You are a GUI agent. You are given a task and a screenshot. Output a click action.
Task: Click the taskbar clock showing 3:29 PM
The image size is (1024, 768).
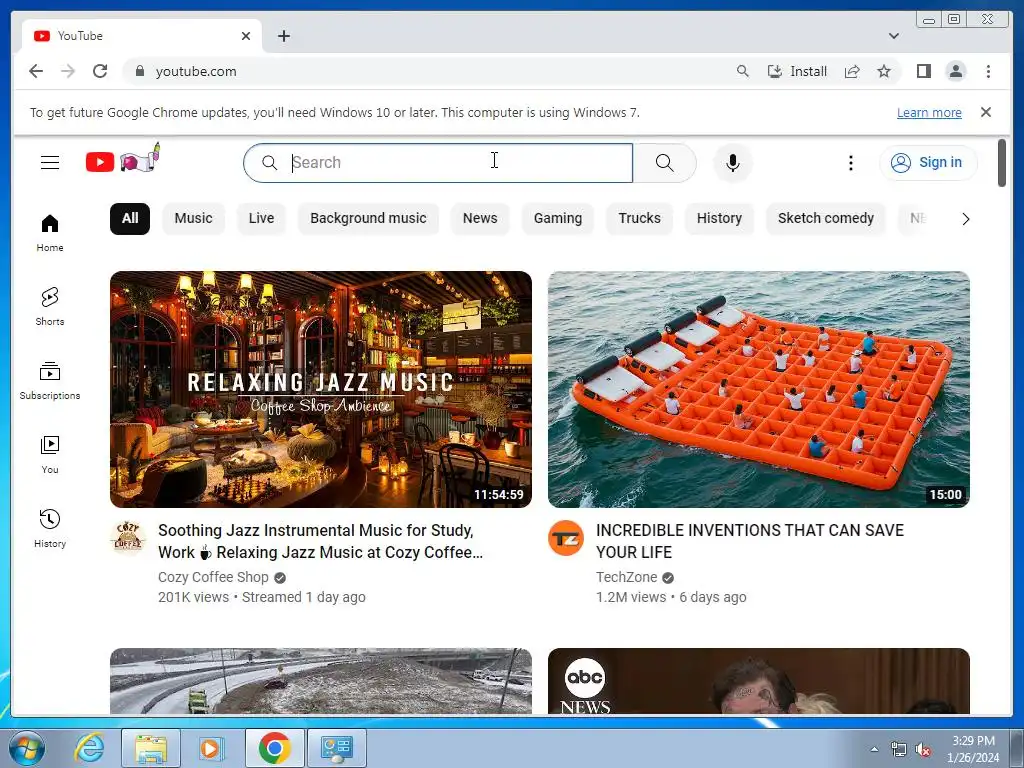click(x=973, y=749)
